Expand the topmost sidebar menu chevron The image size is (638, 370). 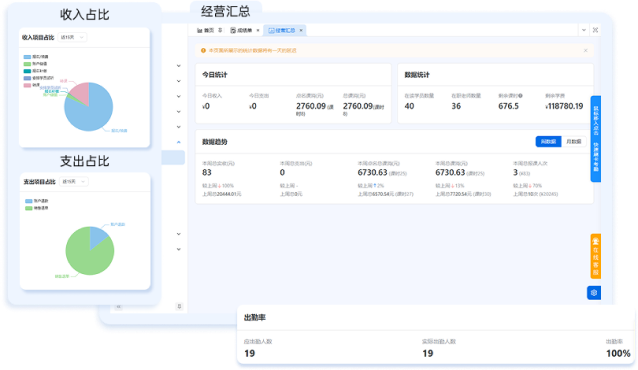[x=179, y=66]
